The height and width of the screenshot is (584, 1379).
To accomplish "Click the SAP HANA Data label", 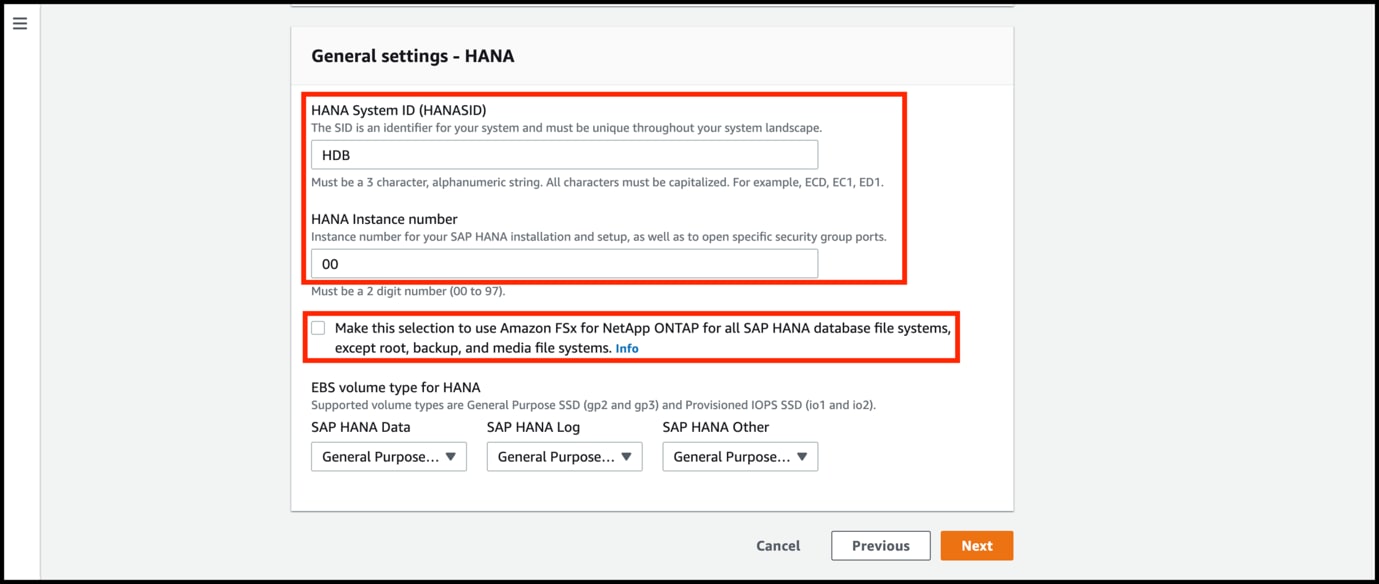I will pos(360,427).
